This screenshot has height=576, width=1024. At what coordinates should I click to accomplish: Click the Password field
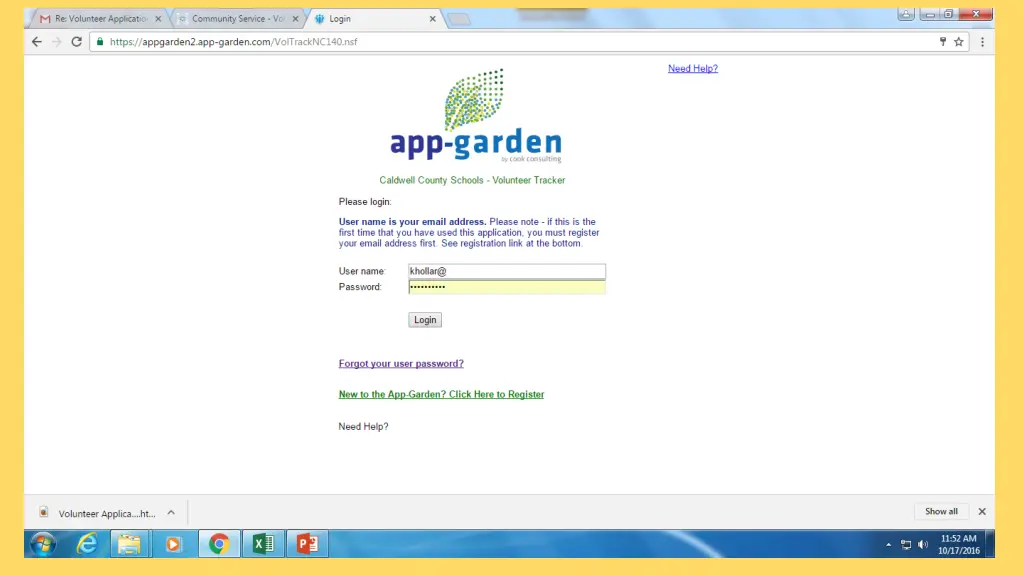(x=507, y=287)
